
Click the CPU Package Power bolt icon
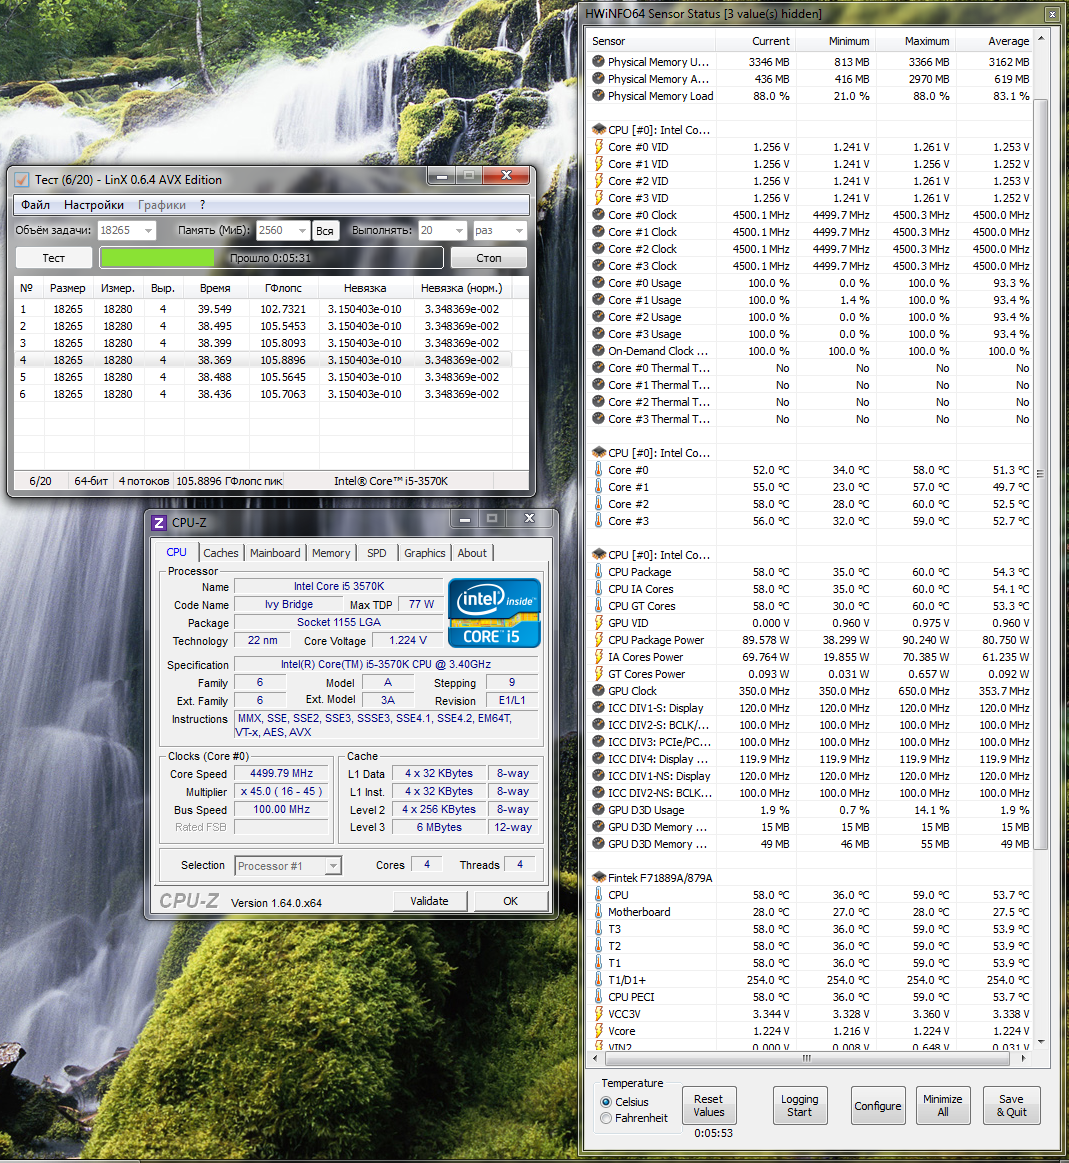pyautogui.click(x=599, y=640)
